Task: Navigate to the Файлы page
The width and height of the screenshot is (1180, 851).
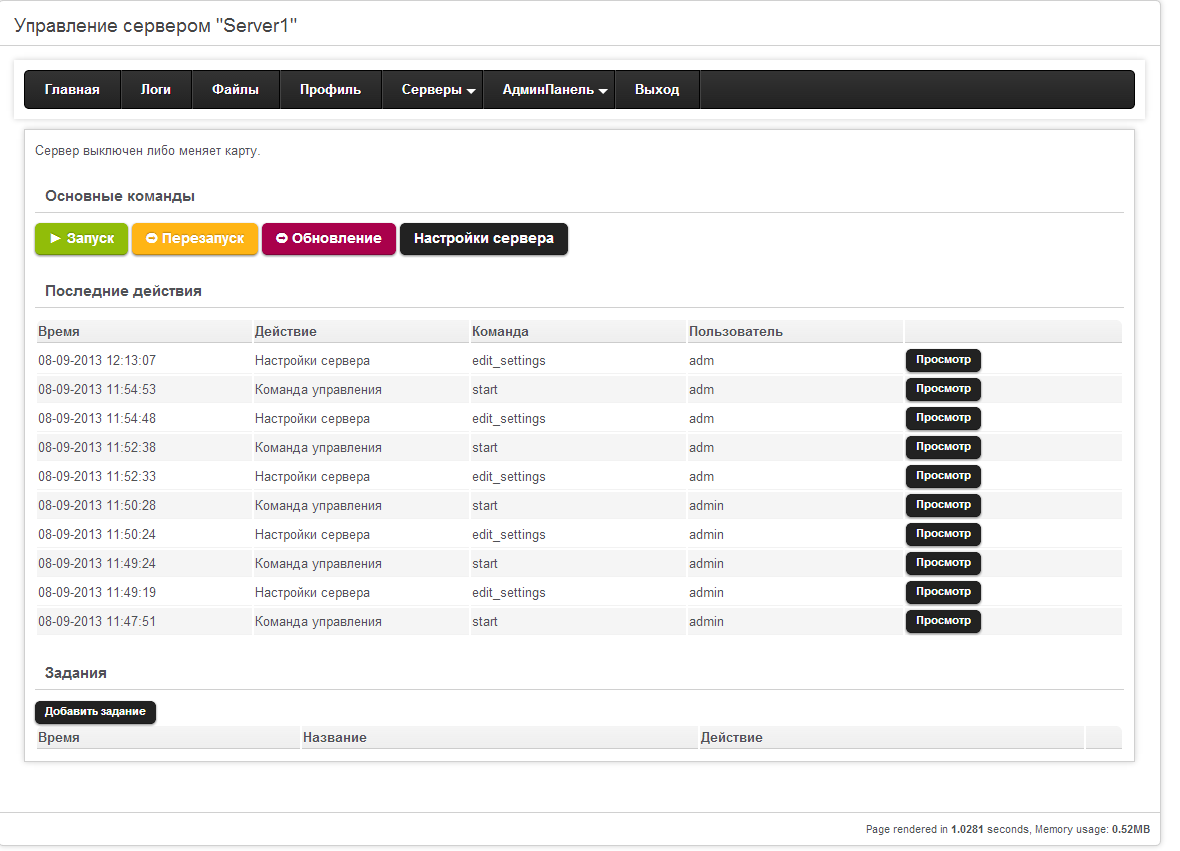Action: 235,90
